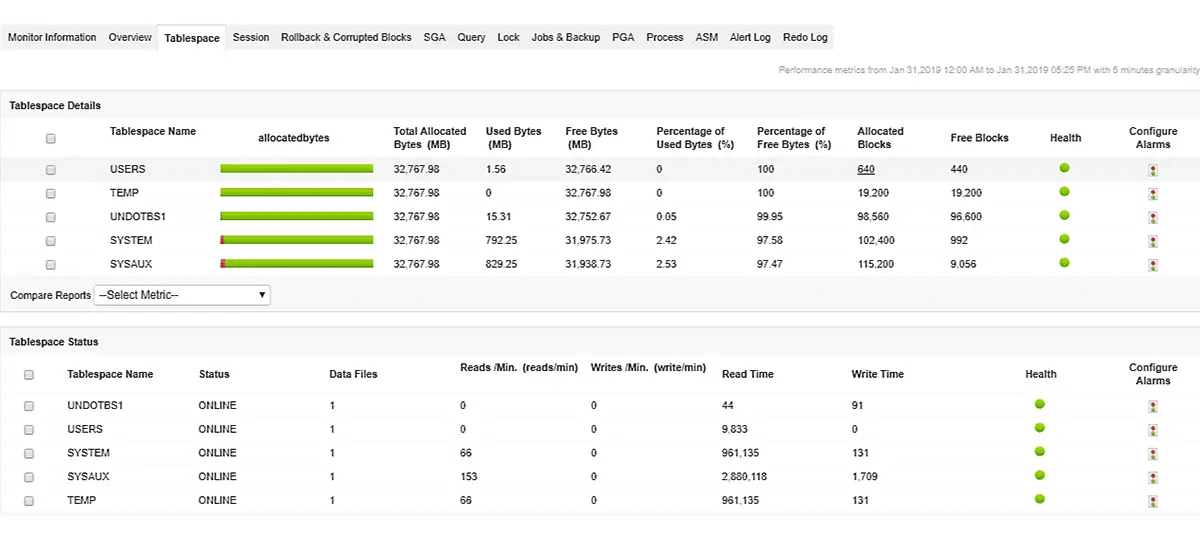
Task: Click green health indicator for SYSTEM in Tablespace Details
Action: (1065, 239)
